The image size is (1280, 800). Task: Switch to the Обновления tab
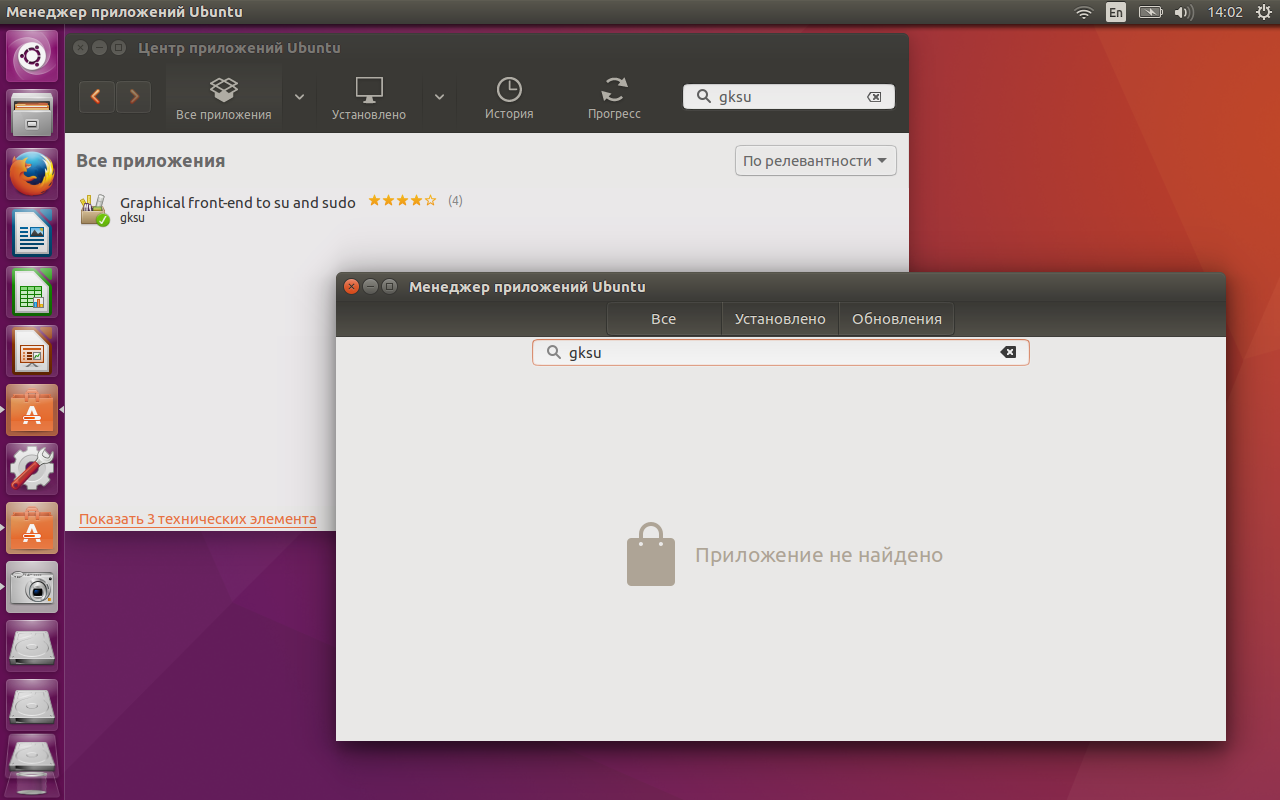pos(896,319)
